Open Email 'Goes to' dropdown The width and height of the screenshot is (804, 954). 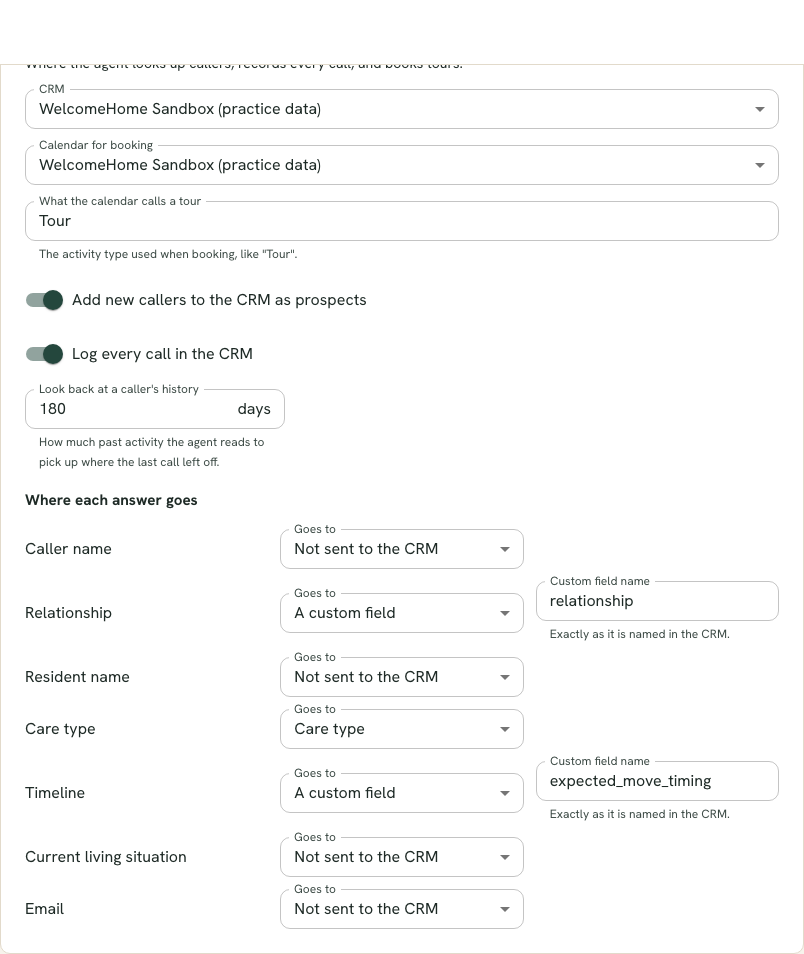[x=402, y=909]
